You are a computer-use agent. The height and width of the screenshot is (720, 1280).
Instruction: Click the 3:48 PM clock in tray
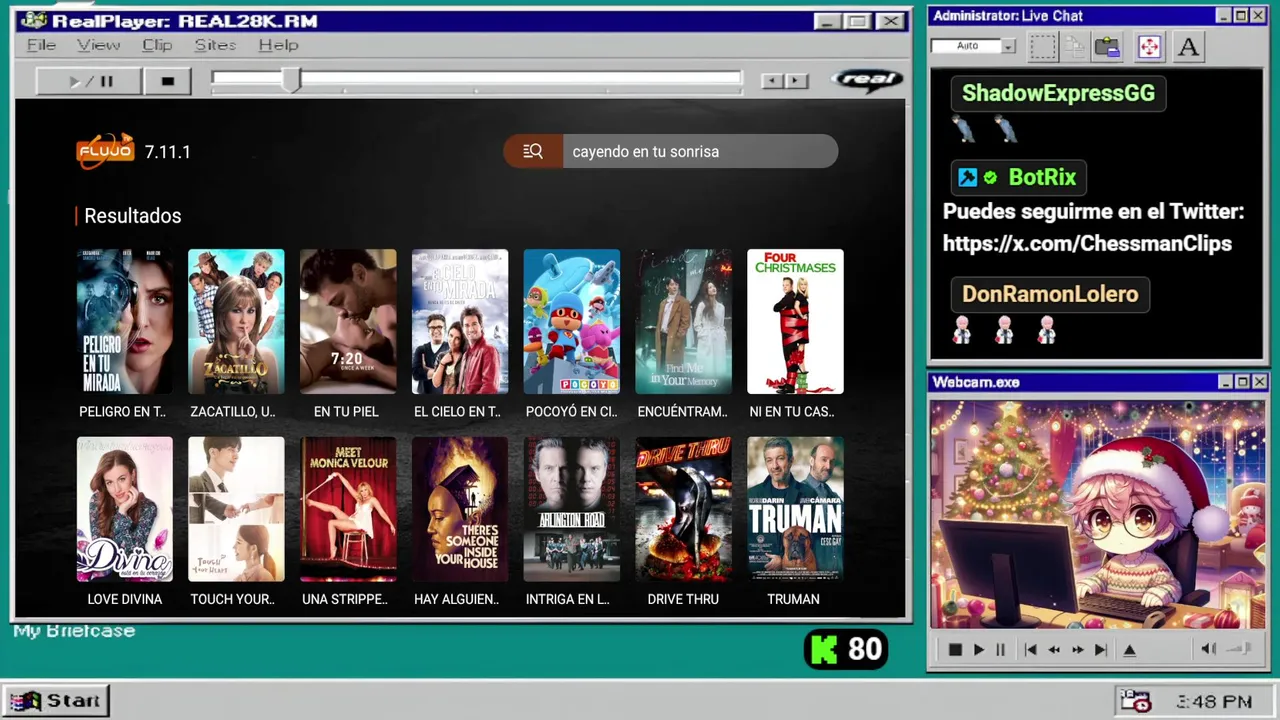(x=1214, y=702)
